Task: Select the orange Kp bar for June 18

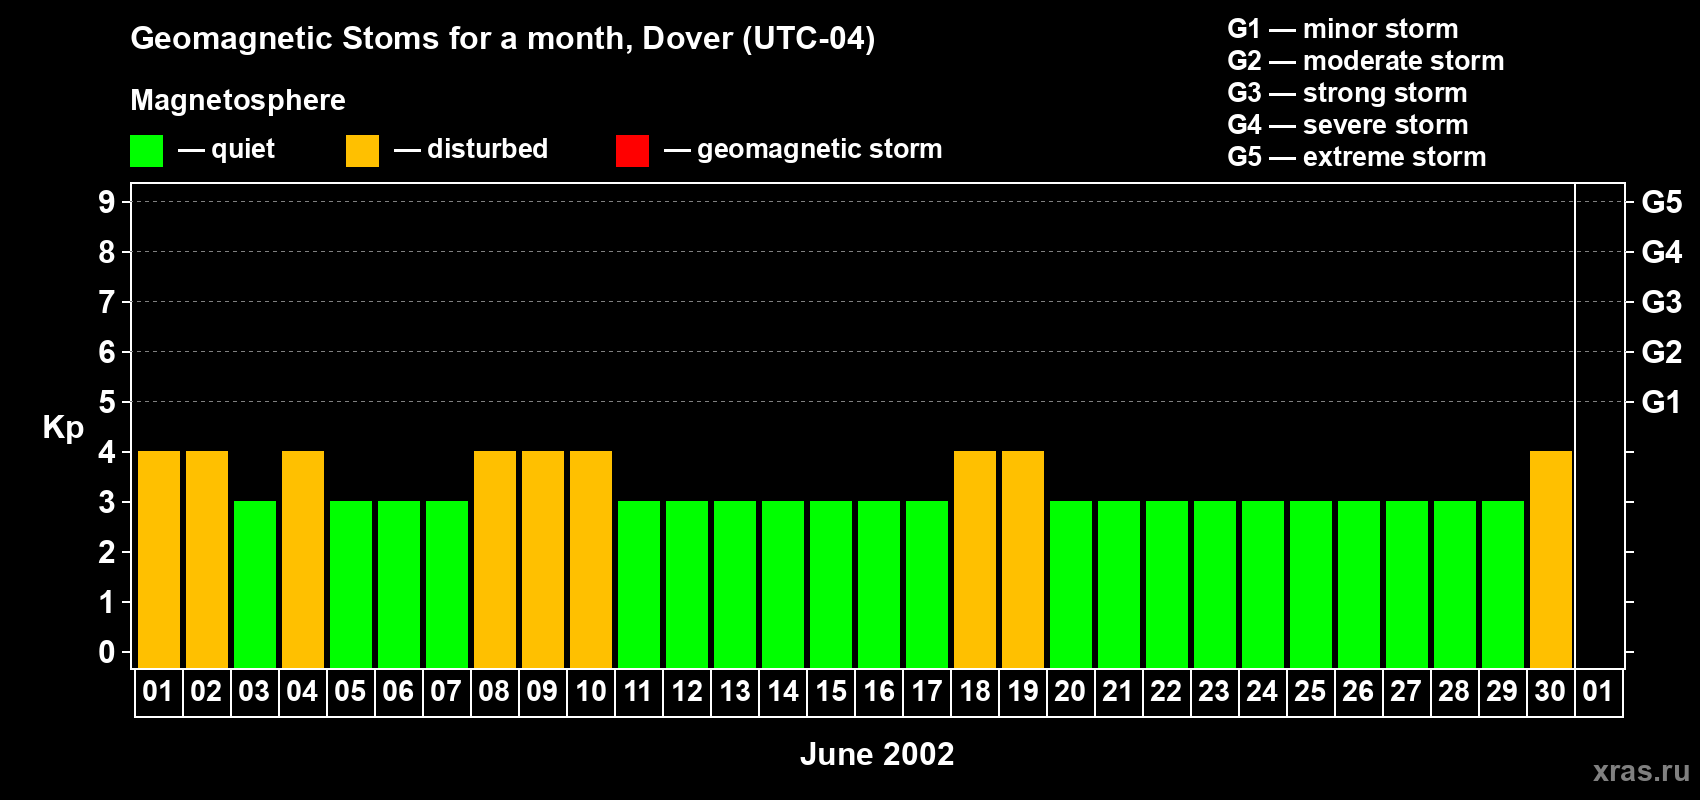Action: pyautogui.click(x=975, y=560)
